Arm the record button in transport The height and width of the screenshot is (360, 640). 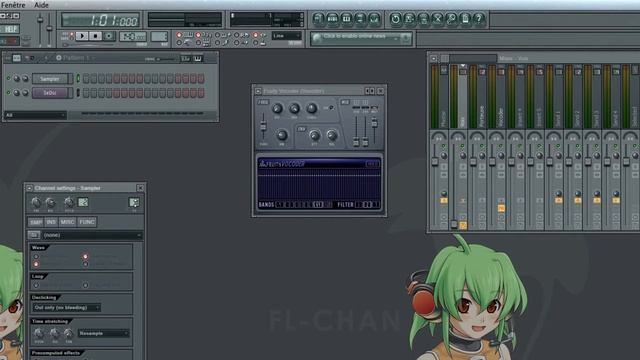click(x=109, y=36)
